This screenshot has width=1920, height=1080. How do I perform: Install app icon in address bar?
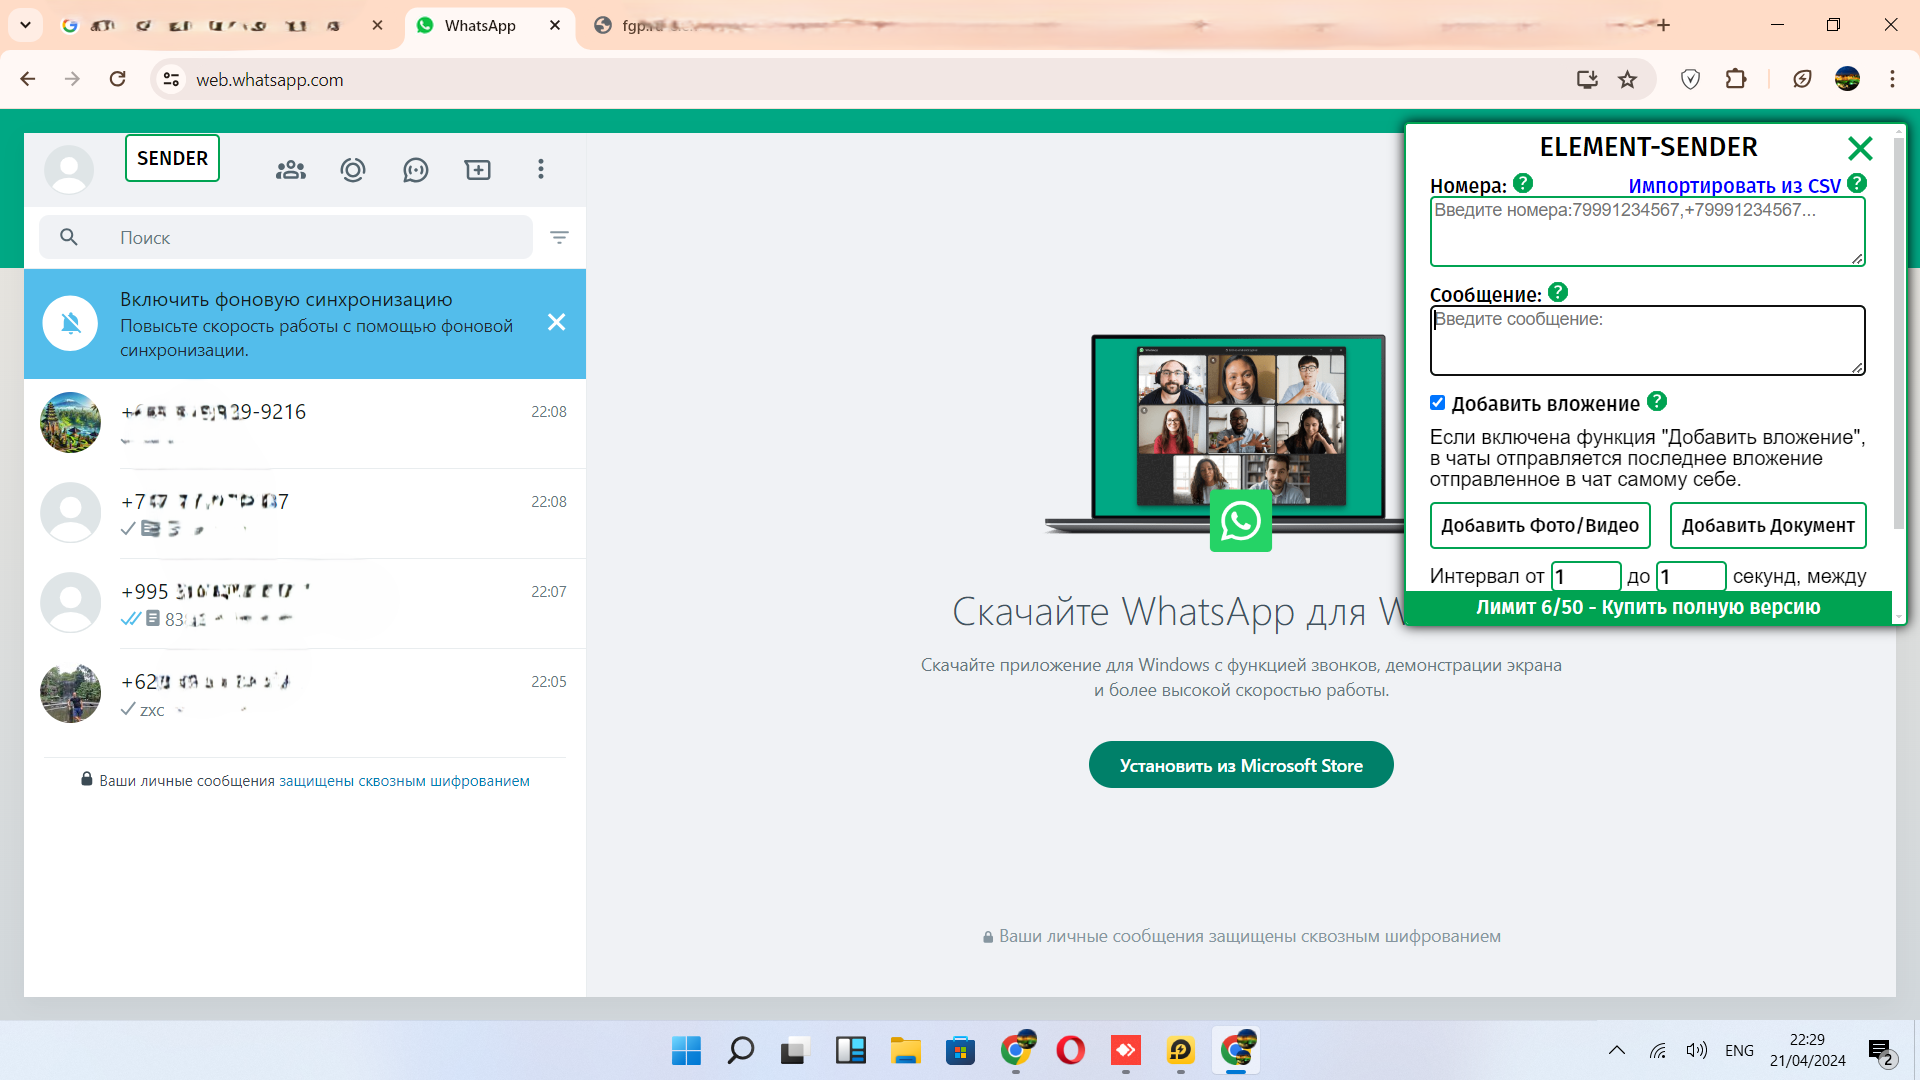(1587, 79)
